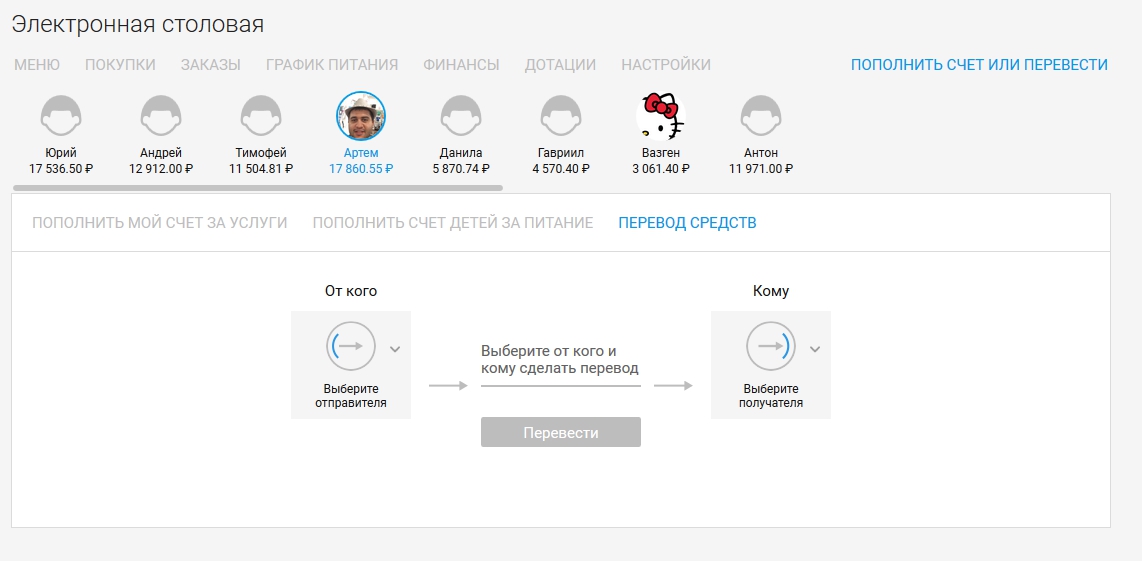Select the ПЕРЕВОД СРЕДСТВ tab
Viewport: 1142px width, 561px height.
coord(688,223)
